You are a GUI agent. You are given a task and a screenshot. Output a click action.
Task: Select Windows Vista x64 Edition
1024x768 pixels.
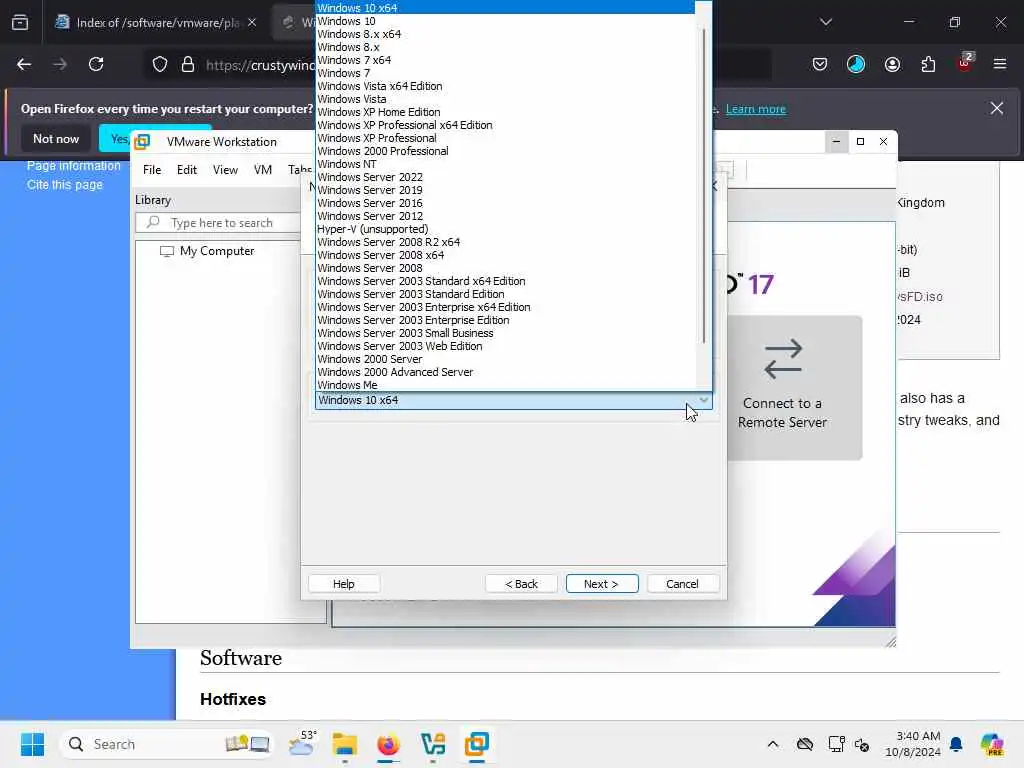click(505, 86)
